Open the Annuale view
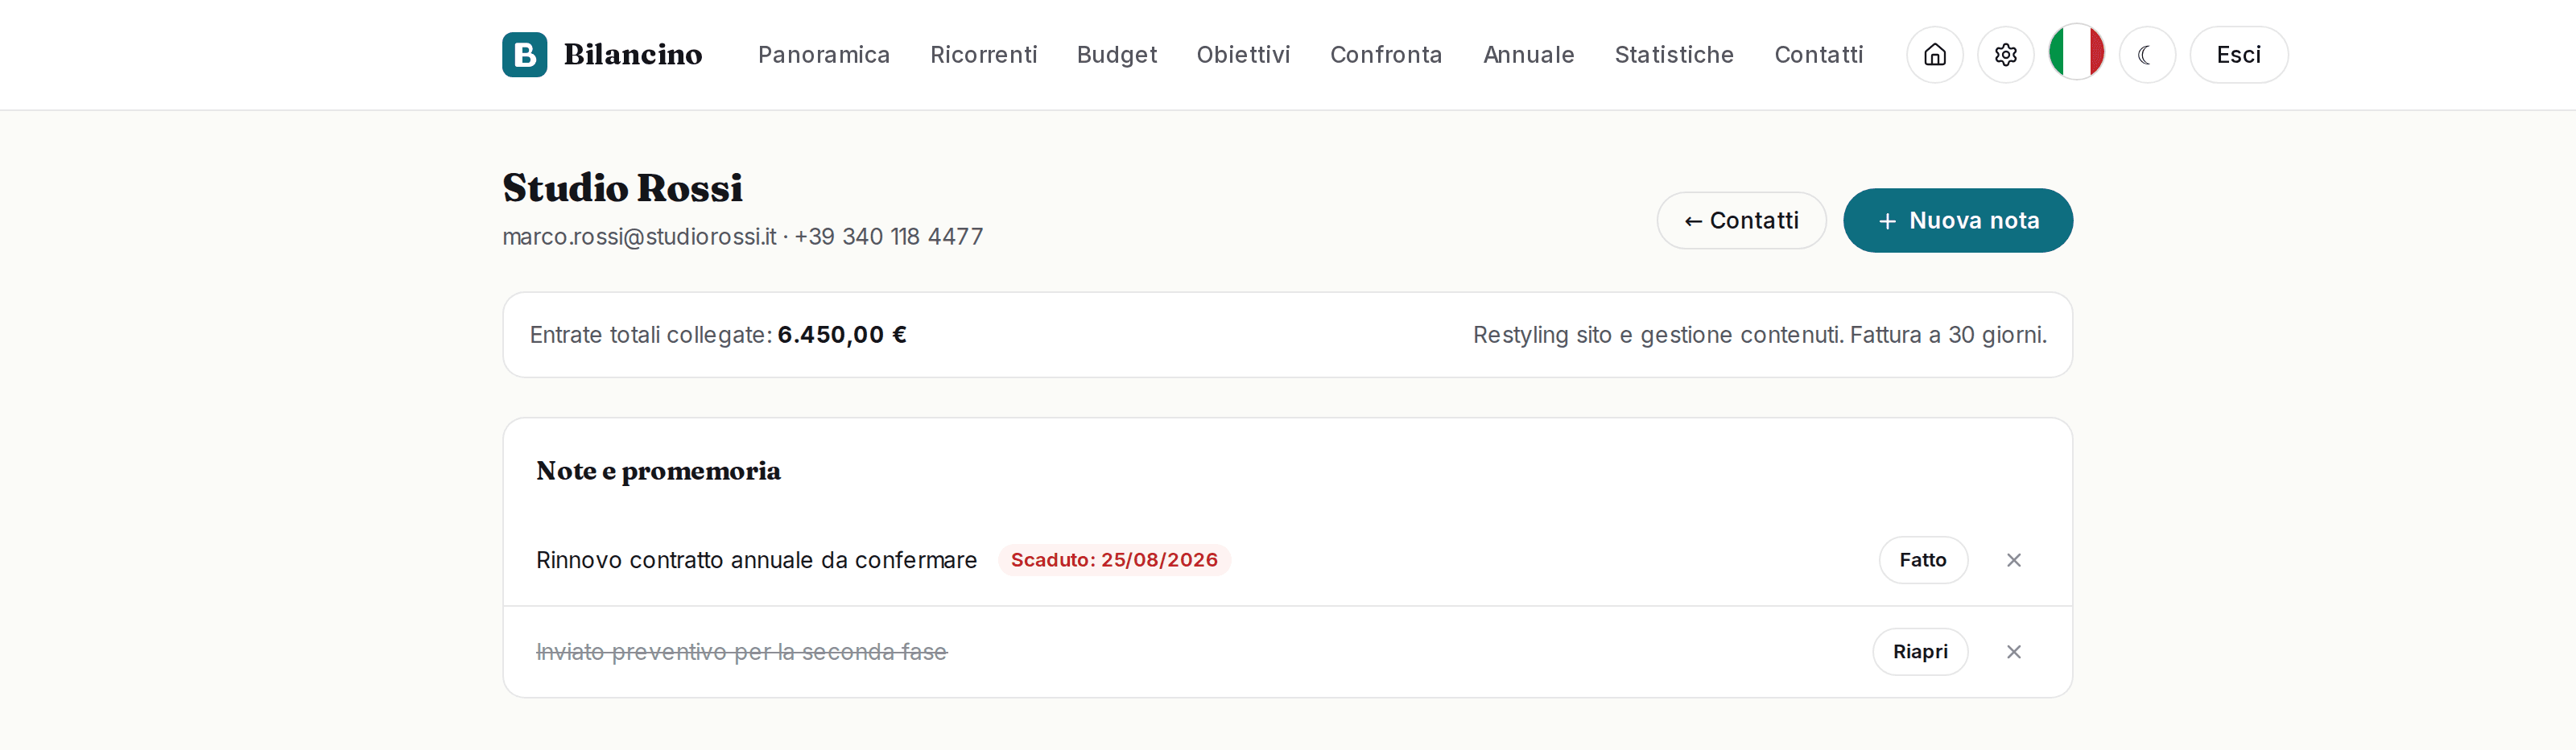 [x=1528, y=55]
